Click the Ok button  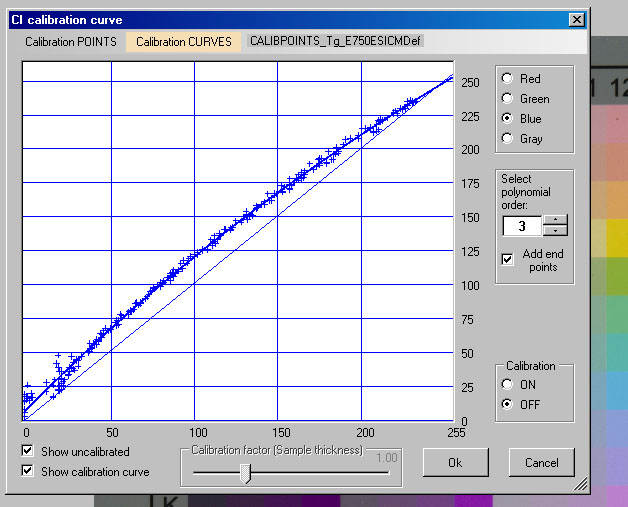point(455,463)
